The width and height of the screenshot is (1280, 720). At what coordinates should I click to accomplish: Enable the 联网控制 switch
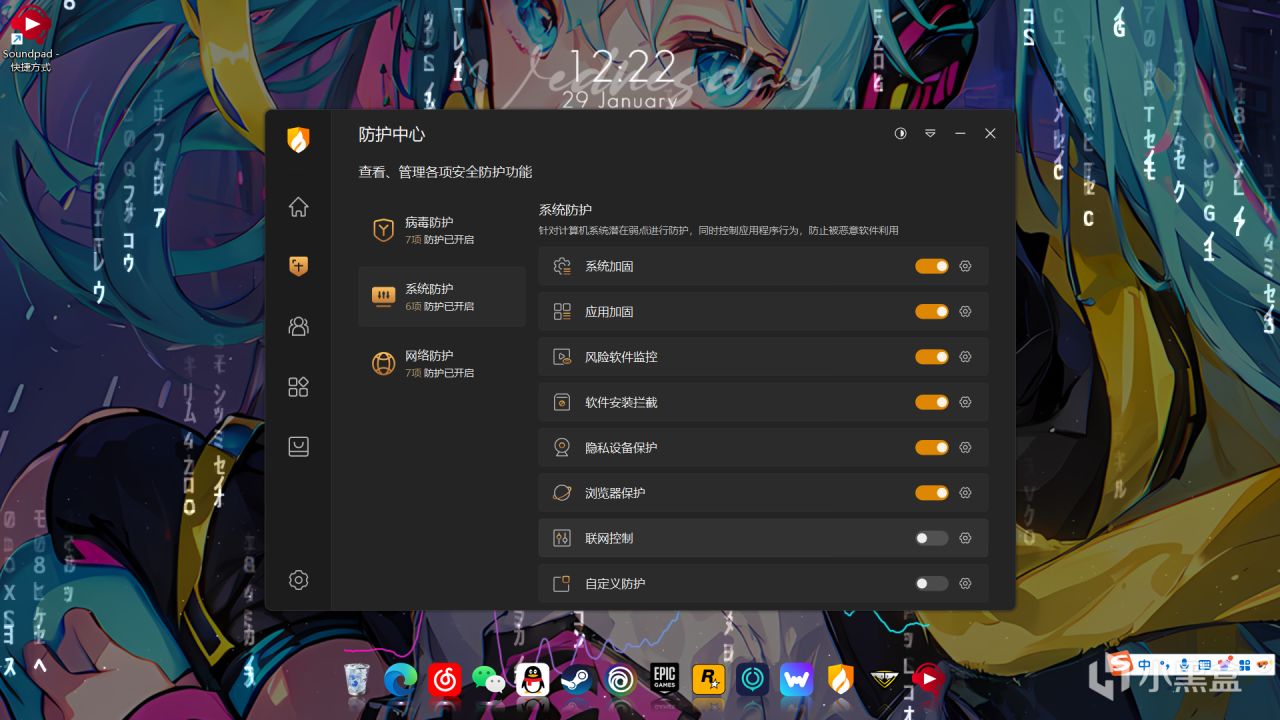(932, 538)
